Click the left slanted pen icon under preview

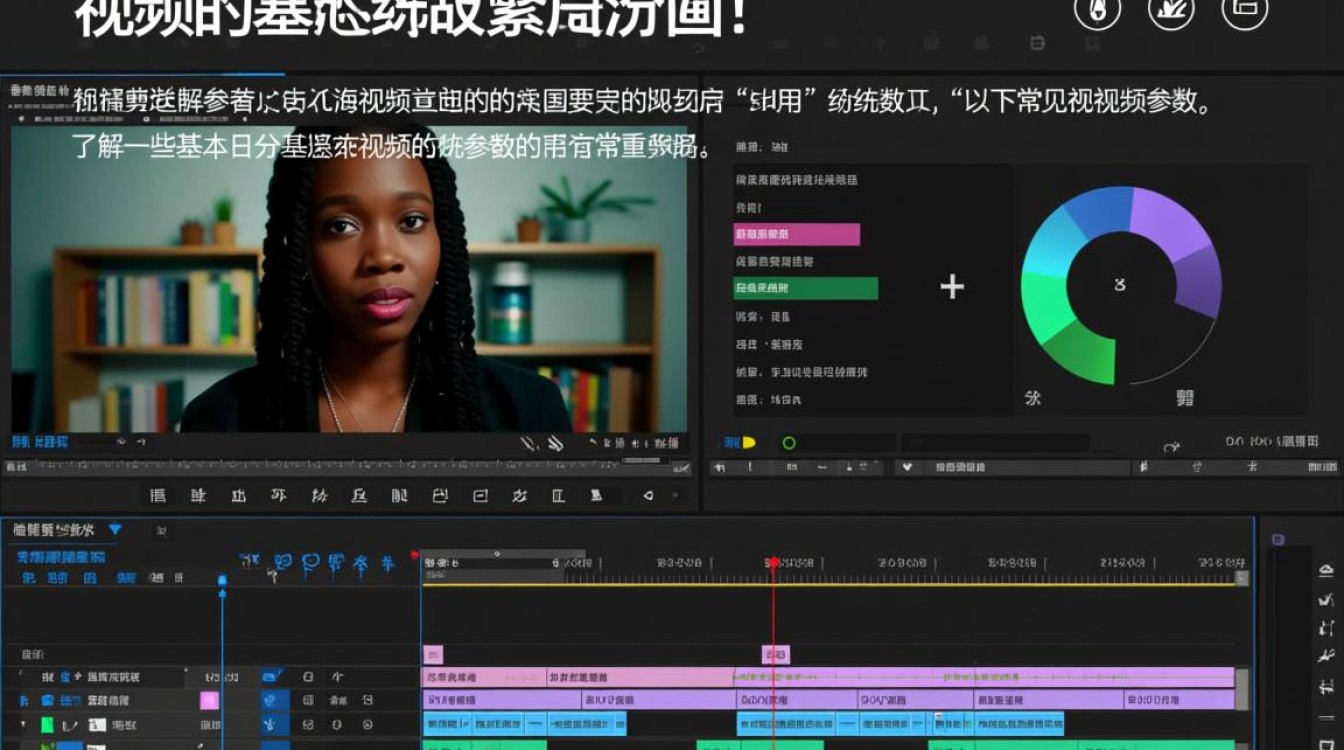(x=527, y=443)
